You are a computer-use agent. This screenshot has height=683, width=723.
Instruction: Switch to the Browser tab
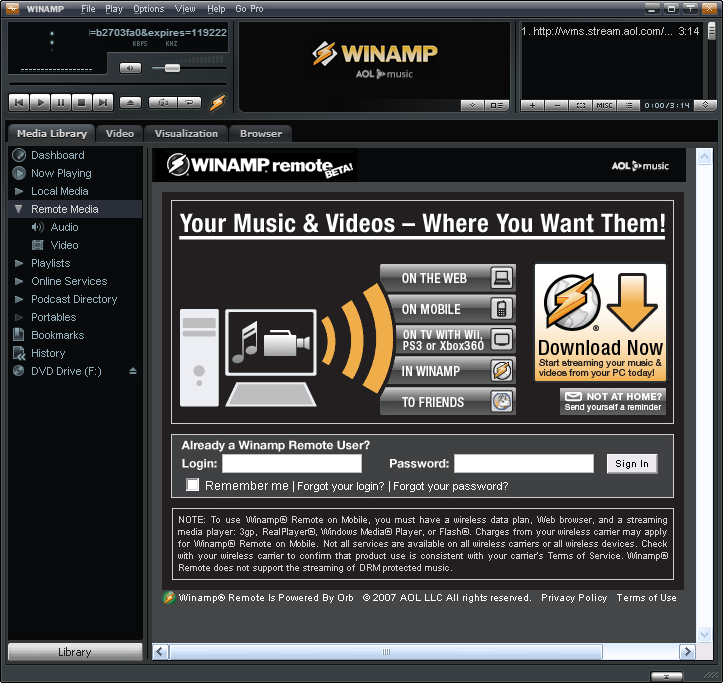point(261,133)
